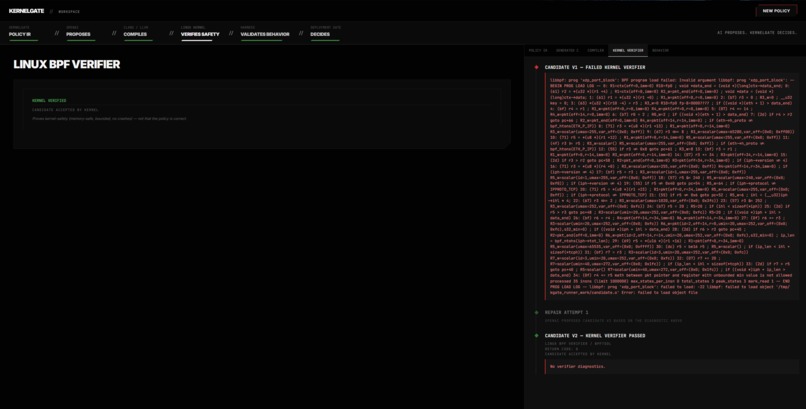Click the 'AI proposes. KernelGate decides.' tagline
The height and width of the screenshot is (409, 806).
tap(757, 32)
